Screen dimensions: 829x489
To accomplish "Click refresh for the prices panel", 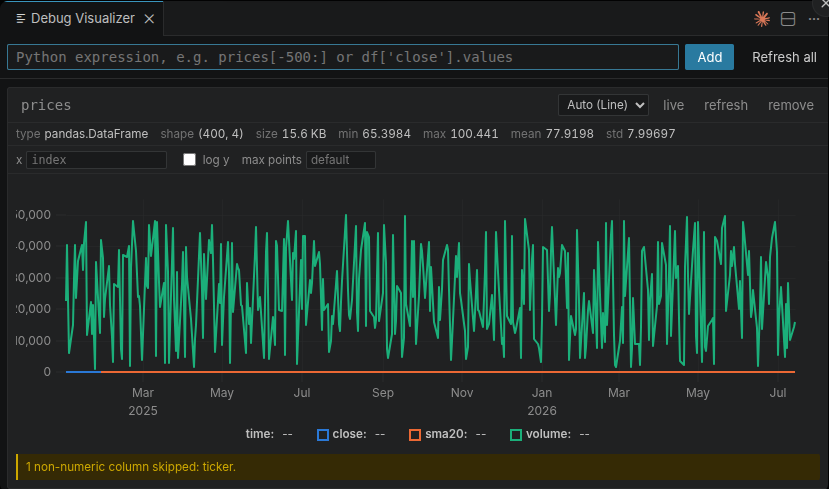I will click(725, 105).
